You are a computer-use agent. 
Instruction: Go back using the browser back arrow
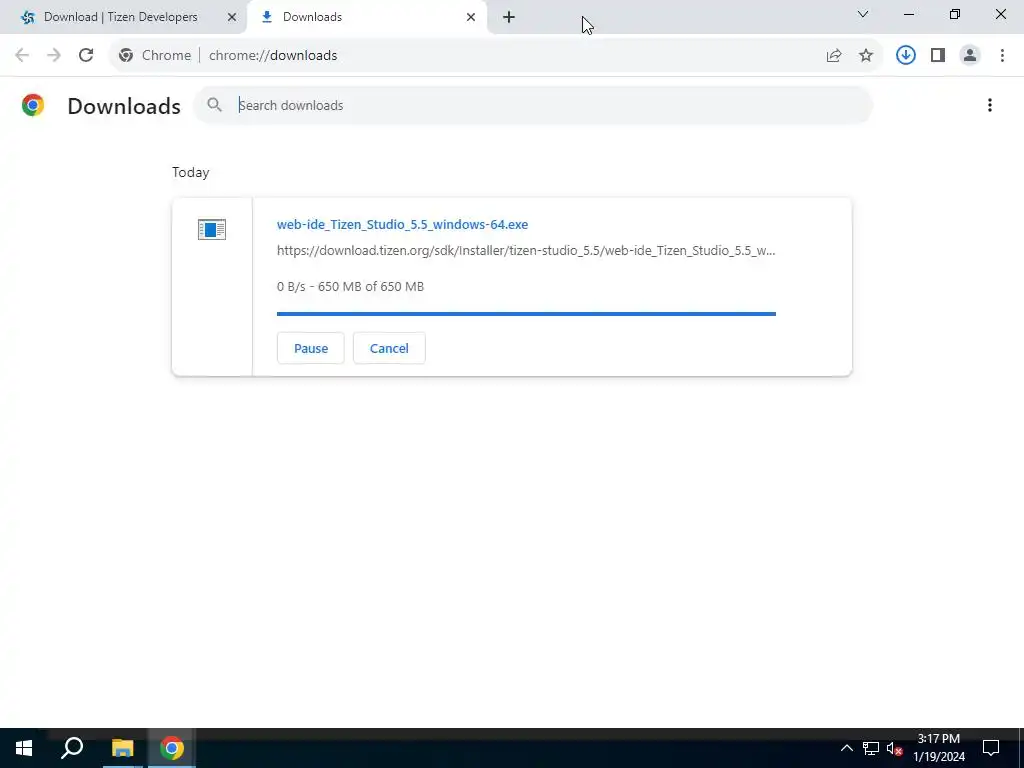pos(22,56)
